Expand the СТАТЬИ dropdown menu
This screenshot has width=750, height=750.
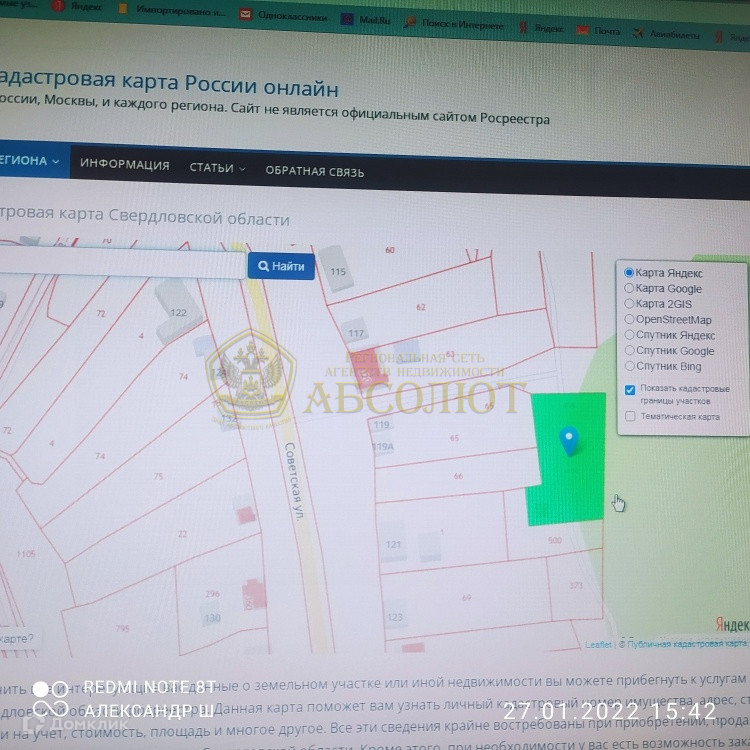[218, 168]
